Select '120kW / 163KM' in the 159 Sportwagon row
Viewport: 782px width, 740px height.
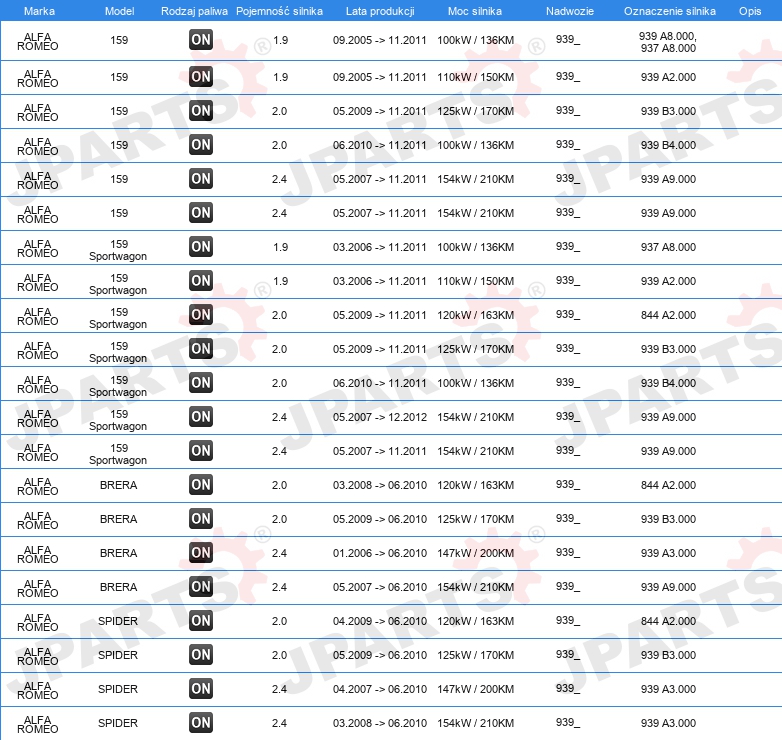(x=475, y=315)
